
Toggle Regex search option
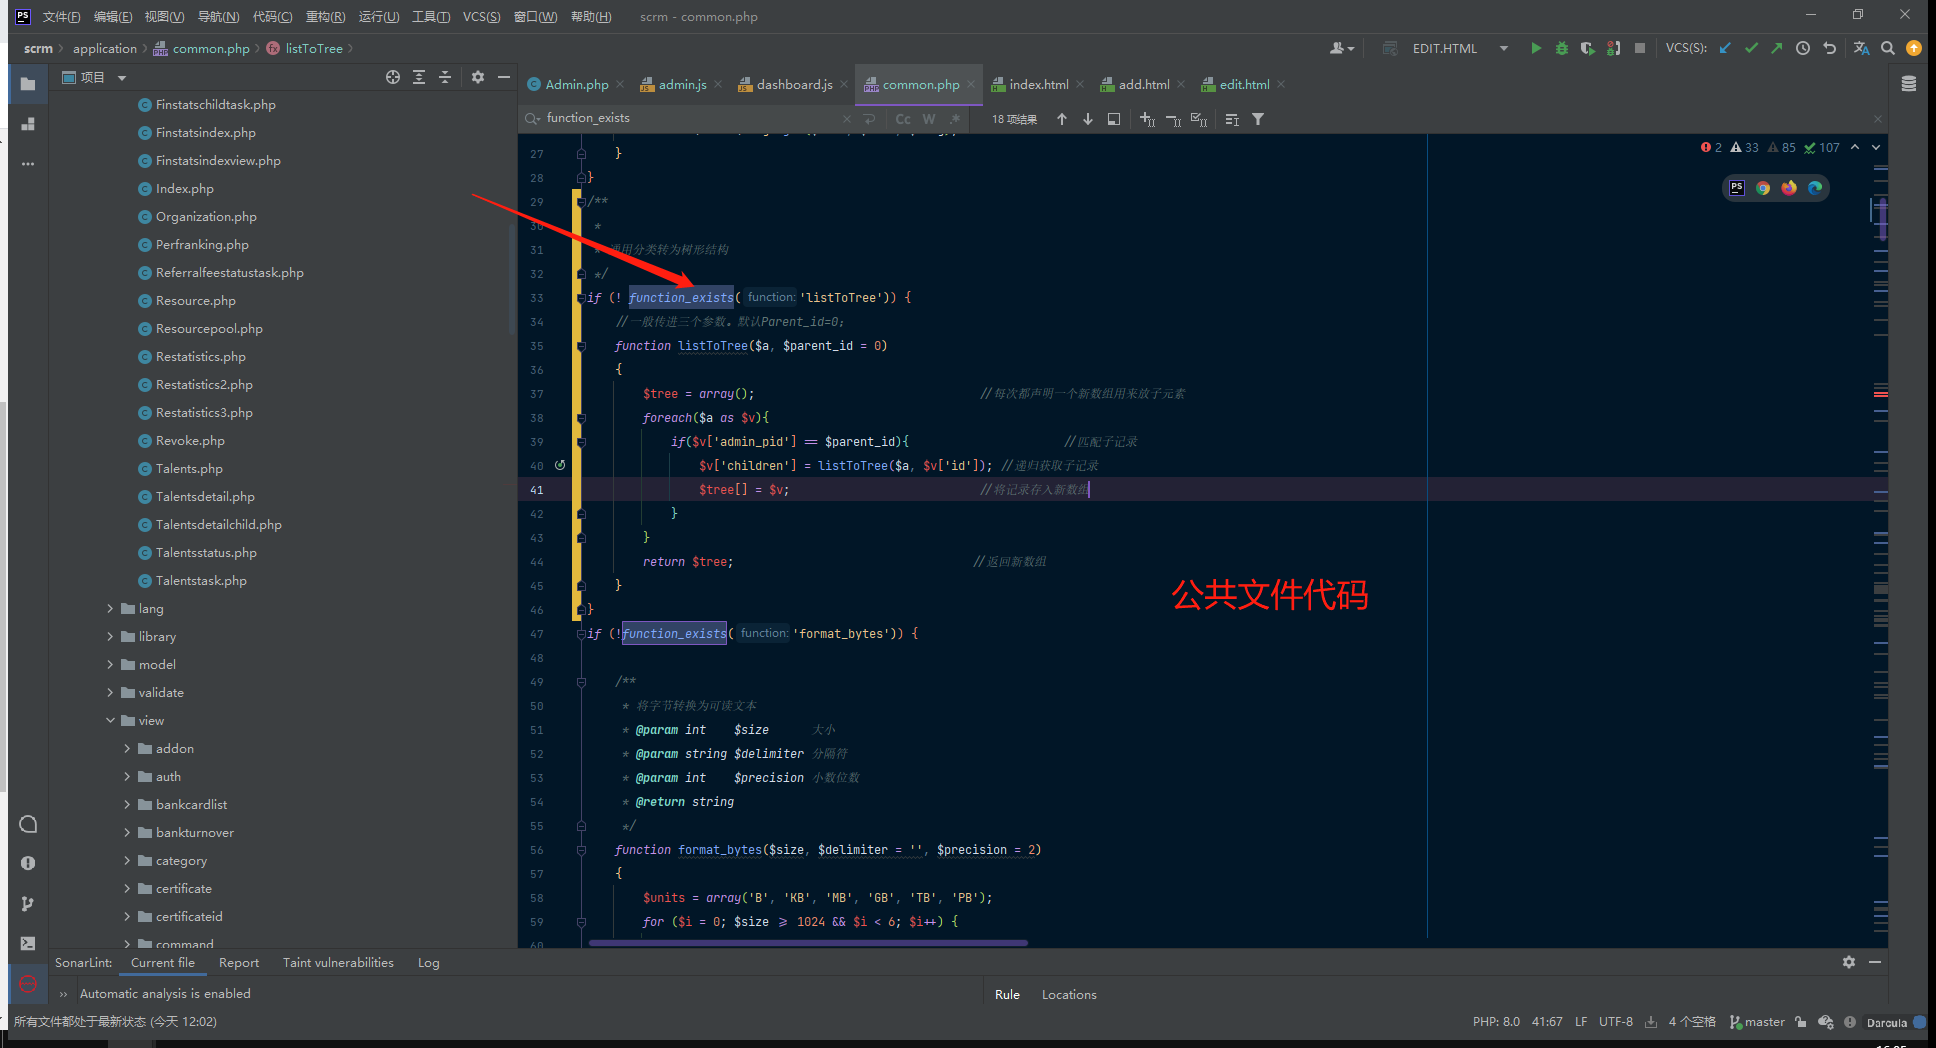pyautogui.click(x=955, y=119)
